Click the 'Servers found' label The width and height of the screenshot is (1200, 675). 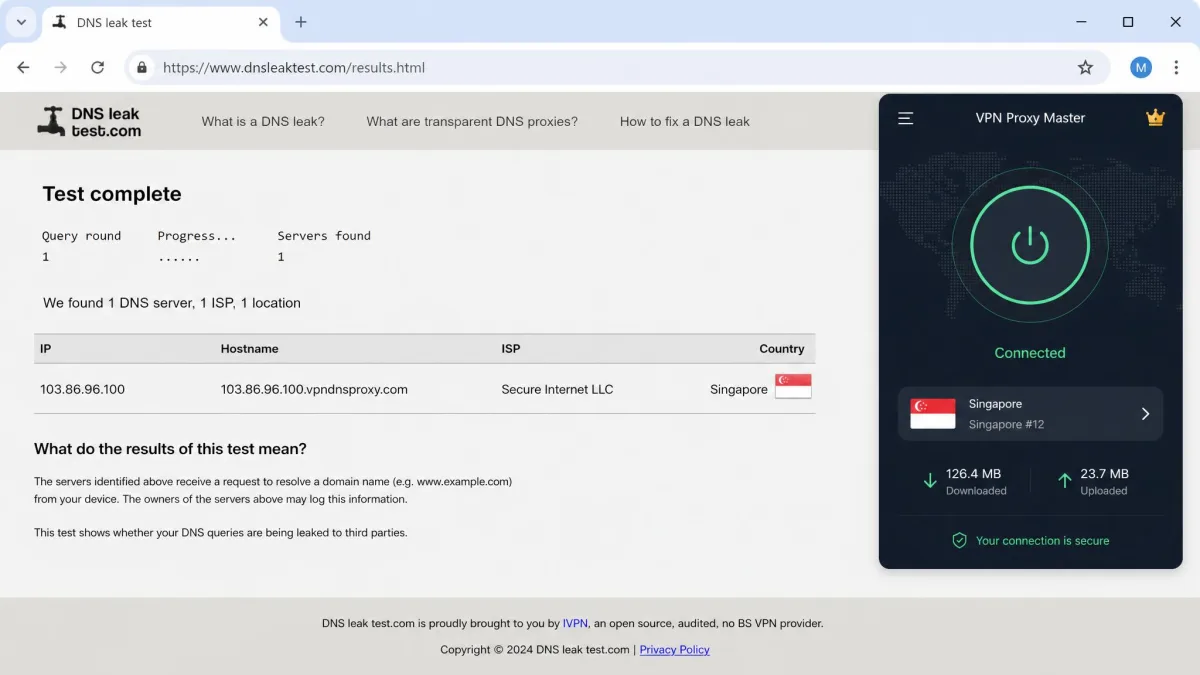point(324,236)
